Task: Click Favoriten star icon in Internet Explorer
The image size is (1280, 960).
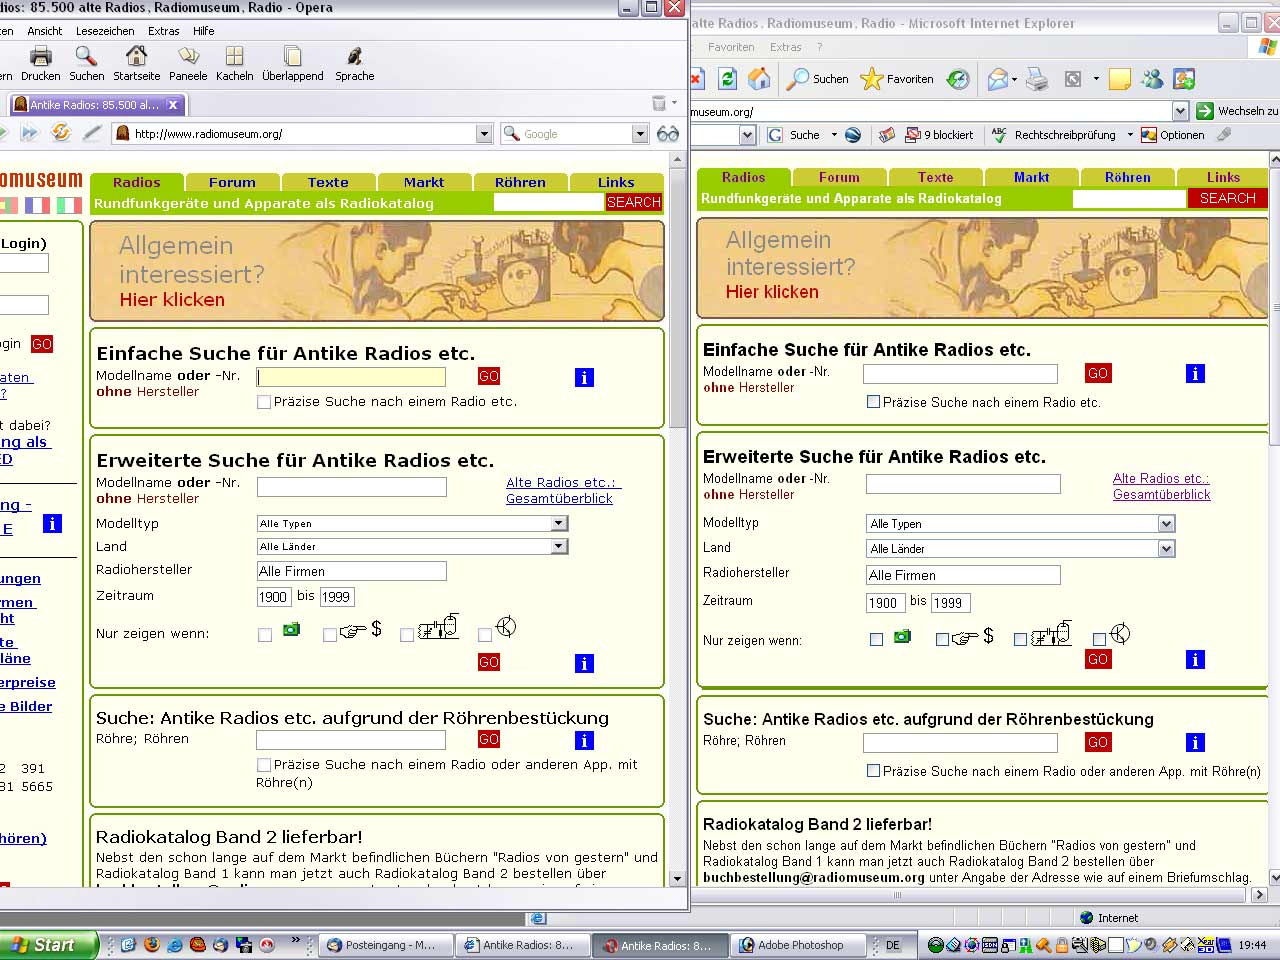Action: click(x=872, y=79)
